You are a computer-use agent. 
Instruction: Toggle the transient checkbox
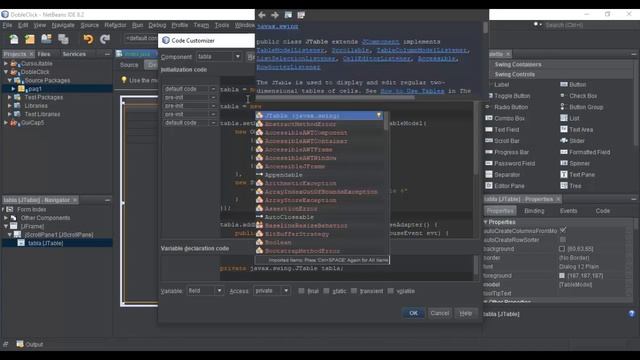354,291
